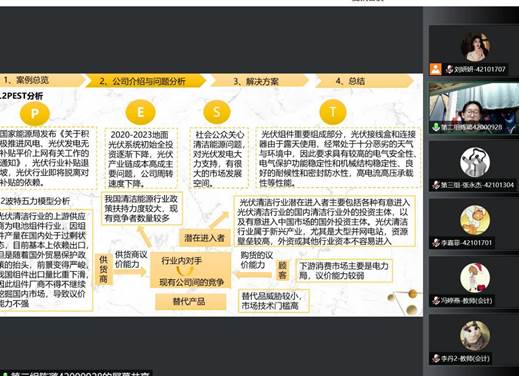
Task: Click the yellow E circle in PEST analysis
Action: coord(141,112)
